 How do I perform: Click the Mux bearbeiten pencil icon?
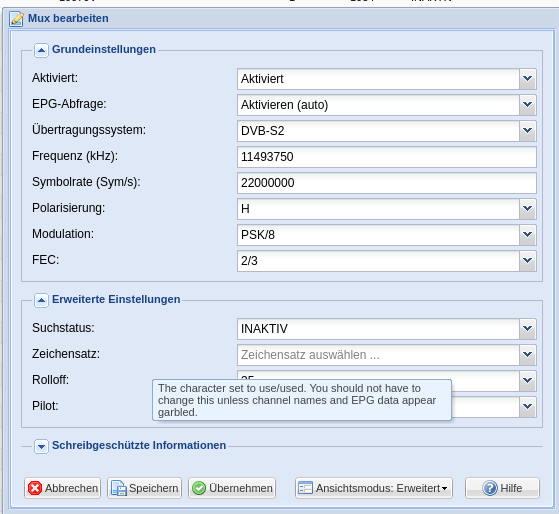pos(16,19)
